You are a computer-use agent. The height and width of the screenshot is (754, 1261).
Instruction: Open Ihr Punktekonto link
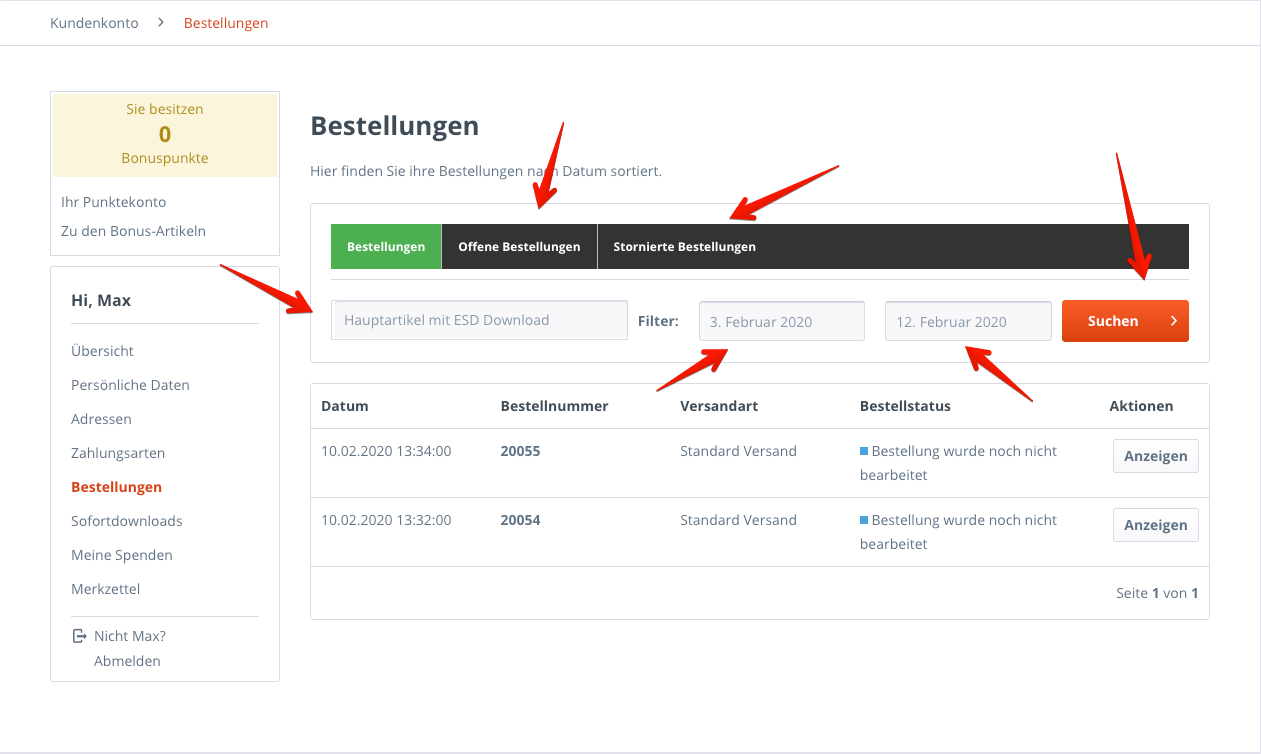click(113, 202)
